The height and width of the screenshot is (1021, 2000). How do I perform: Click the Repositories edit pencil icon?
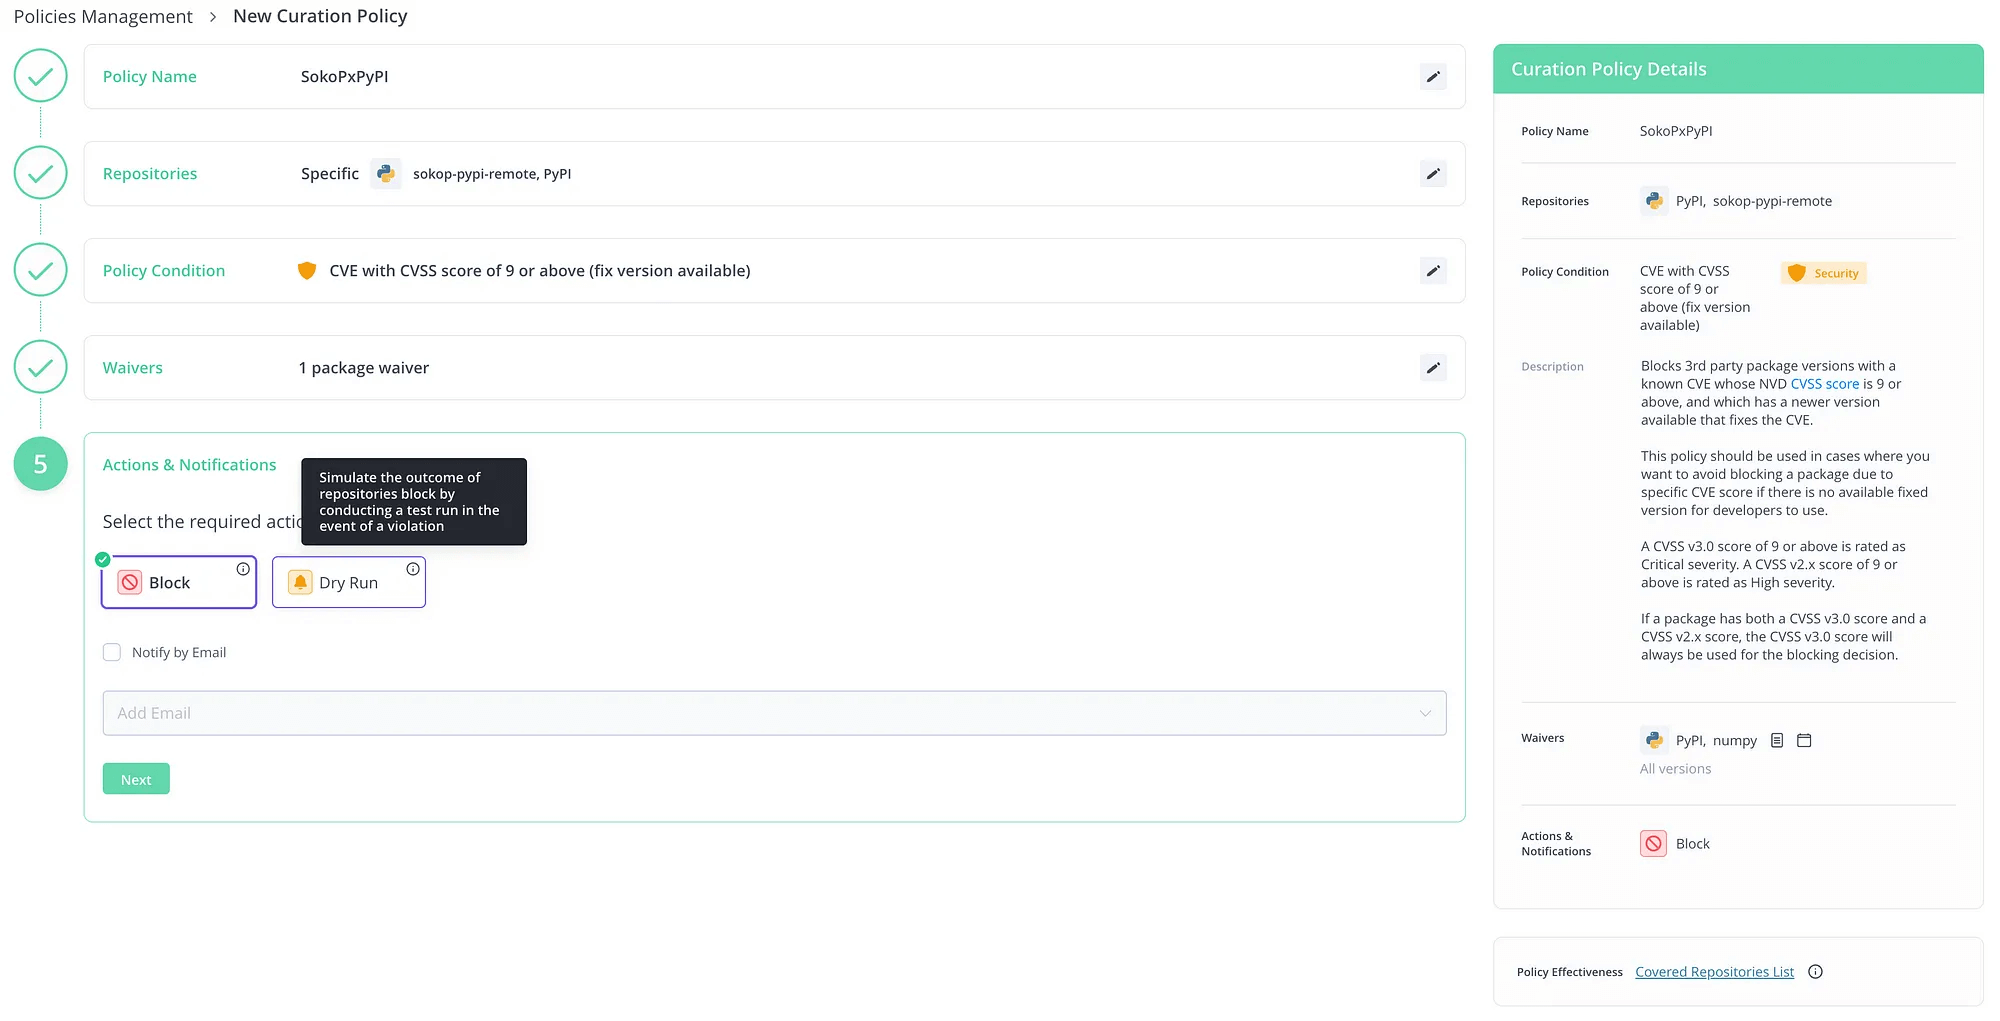point(1432,174)
